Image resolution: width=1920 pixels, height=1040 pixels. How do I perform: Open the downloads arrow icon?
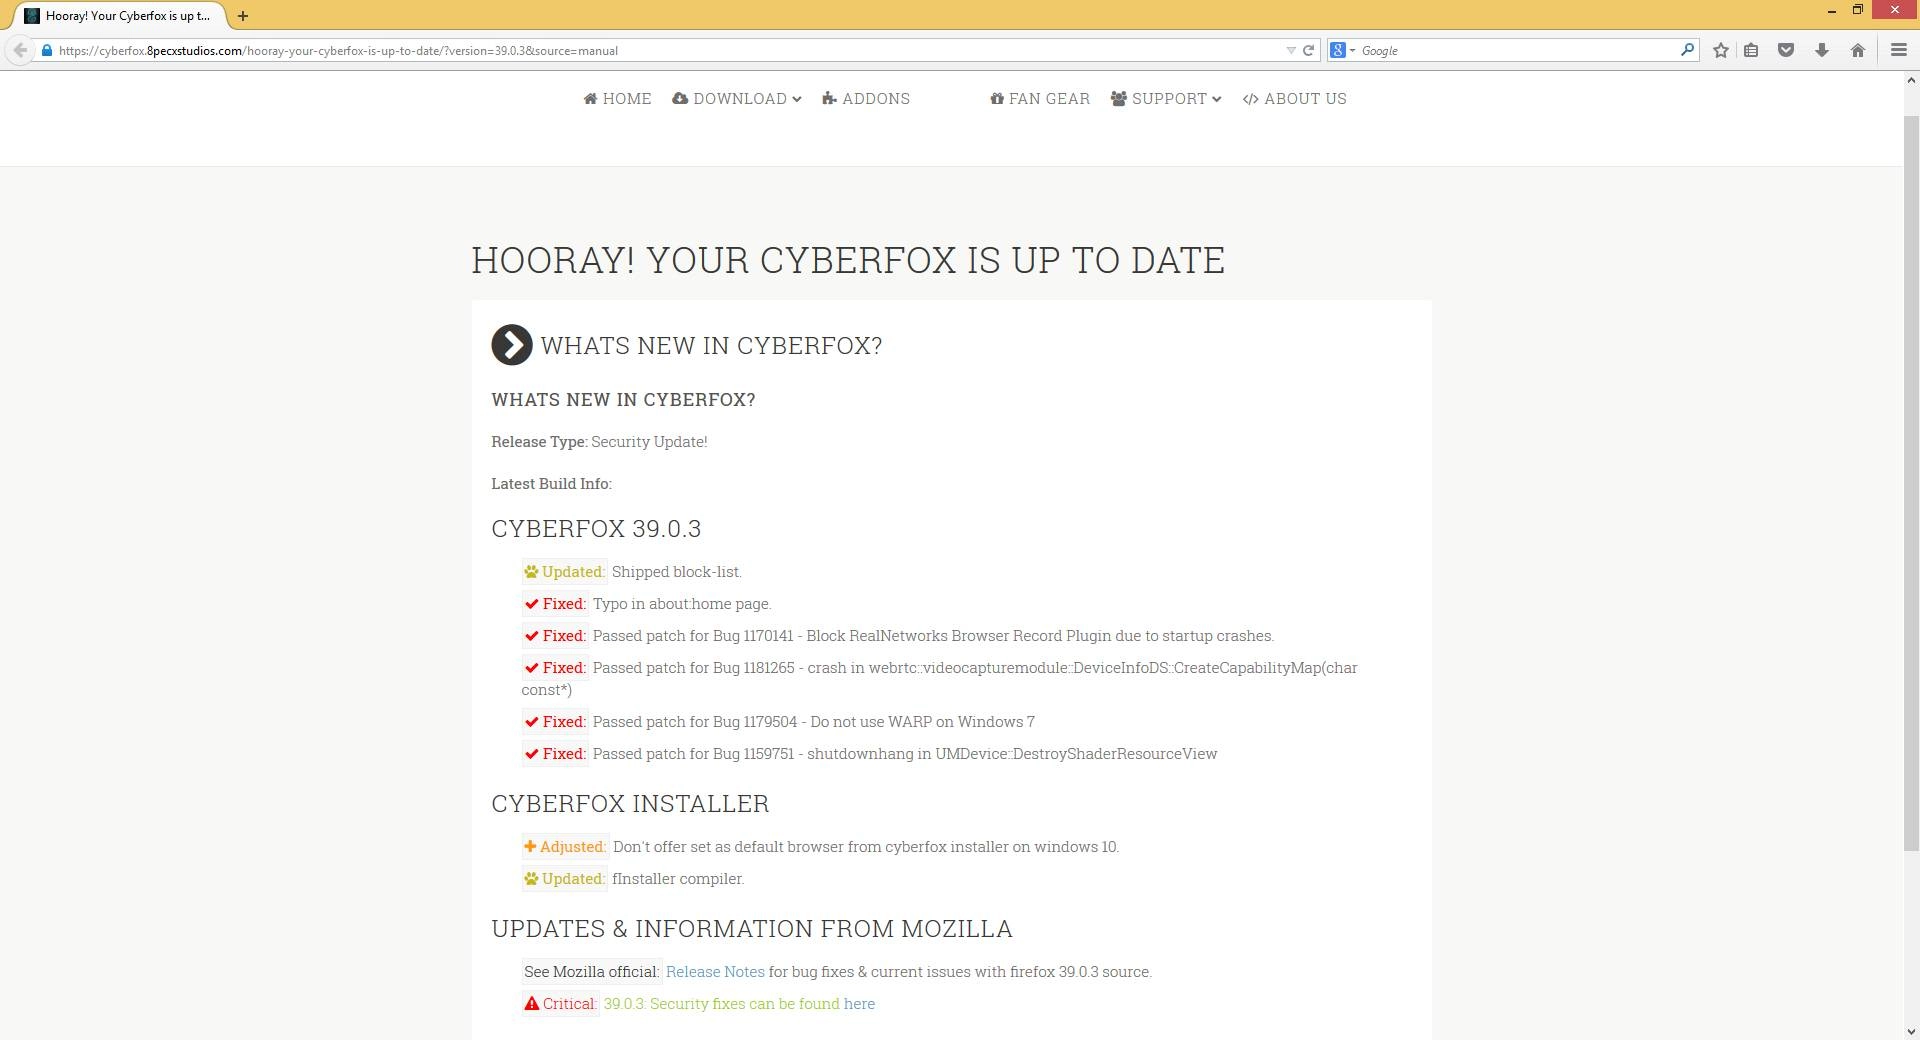coord(1822,50)
